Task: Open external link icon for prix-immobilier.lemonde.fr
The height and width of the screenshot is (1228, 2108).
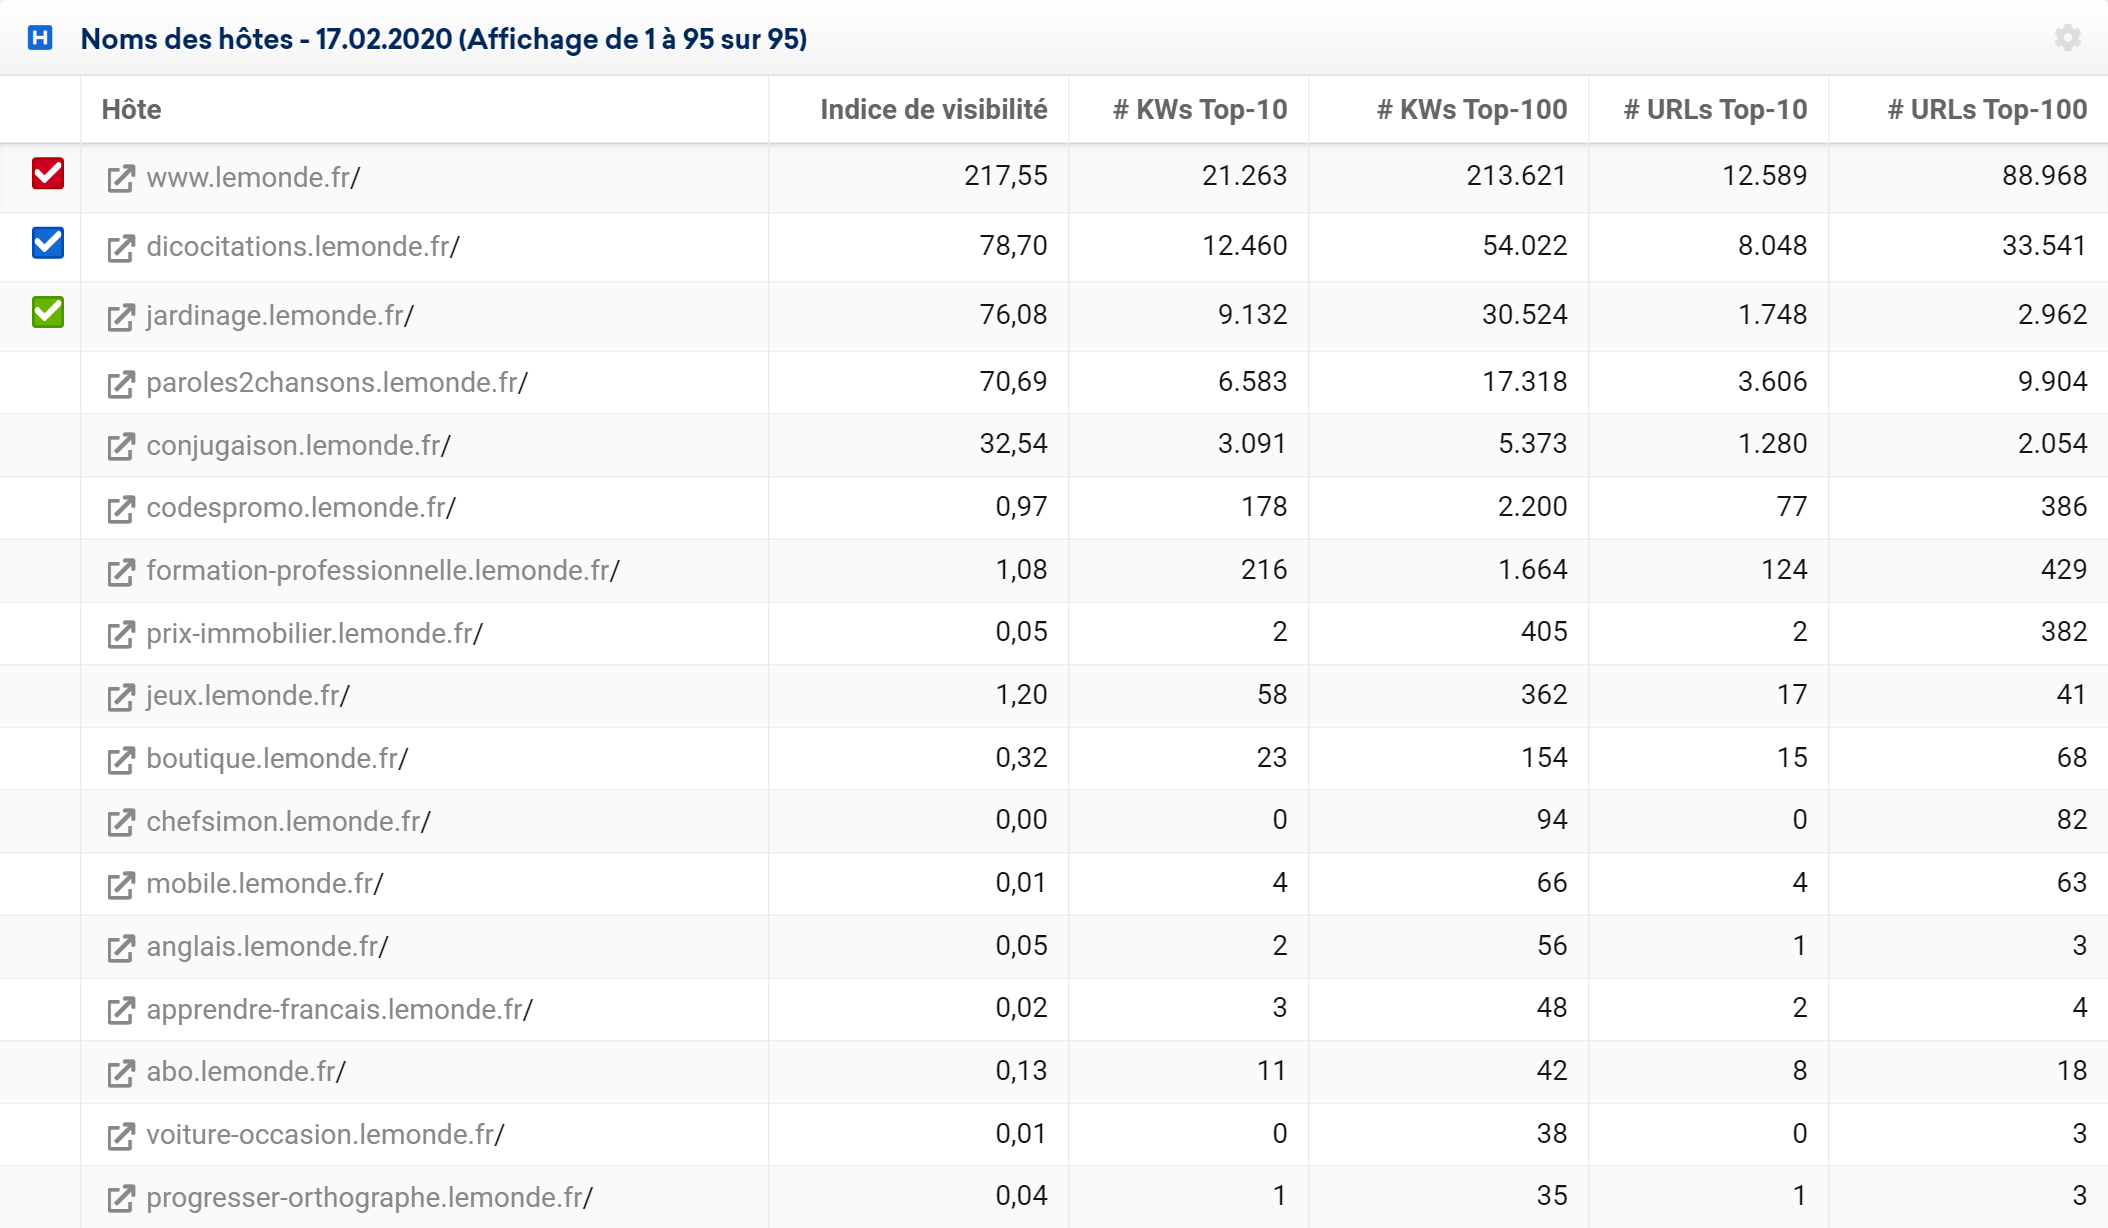Action: [121, 634]
